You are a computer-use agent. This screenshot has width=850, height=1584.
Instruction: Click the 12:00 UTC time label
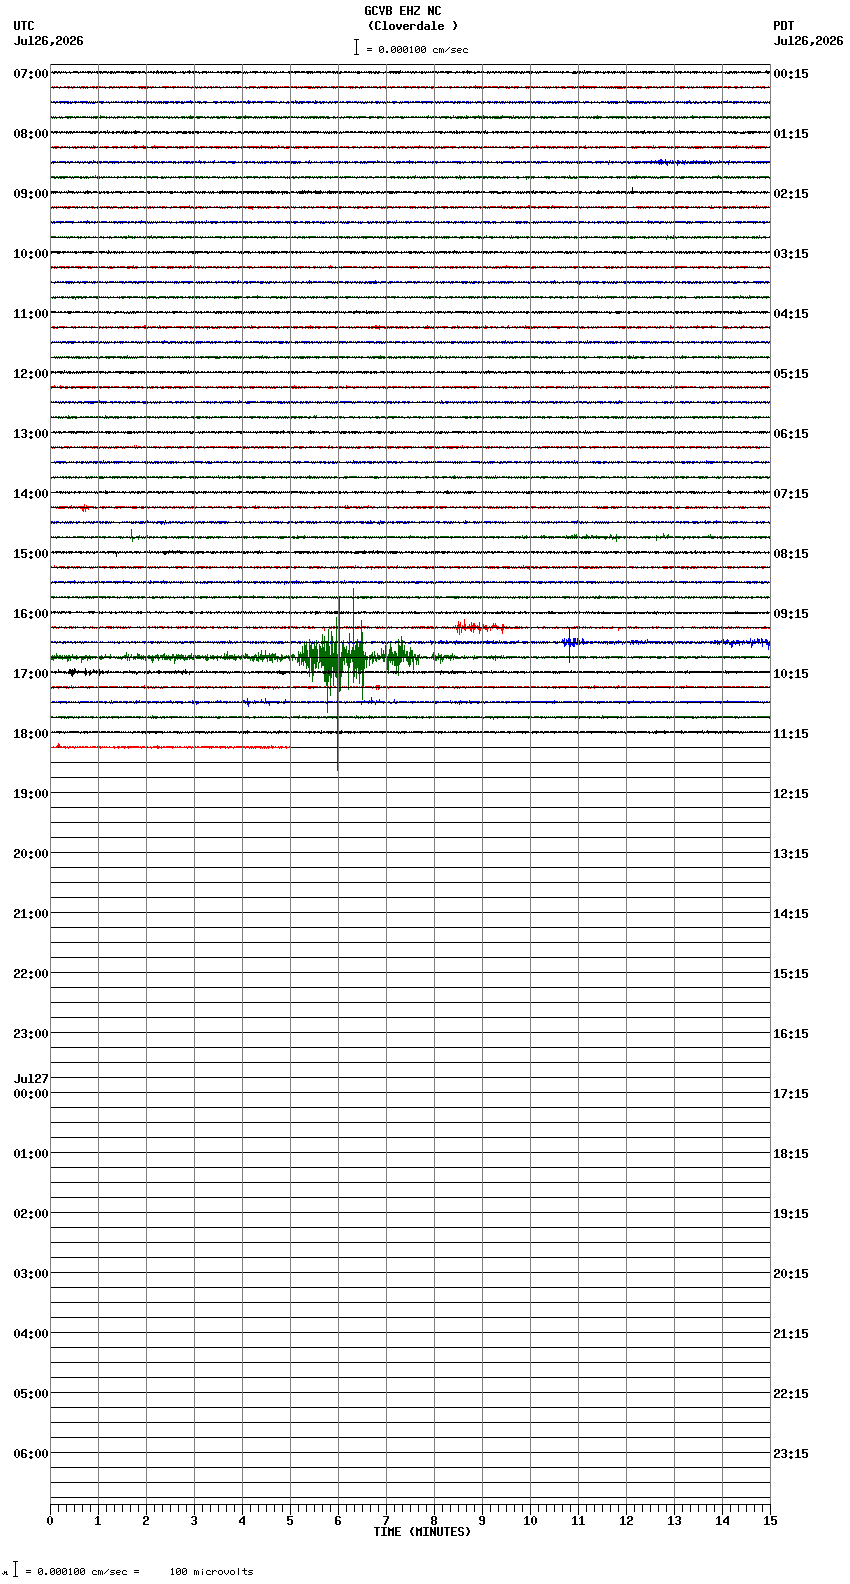(x=31, y=374)
